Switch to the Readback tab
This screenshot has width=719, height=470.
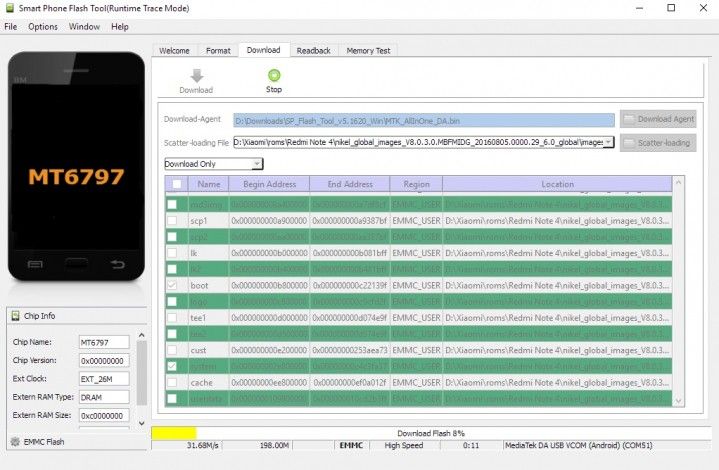tap(314, 50)
